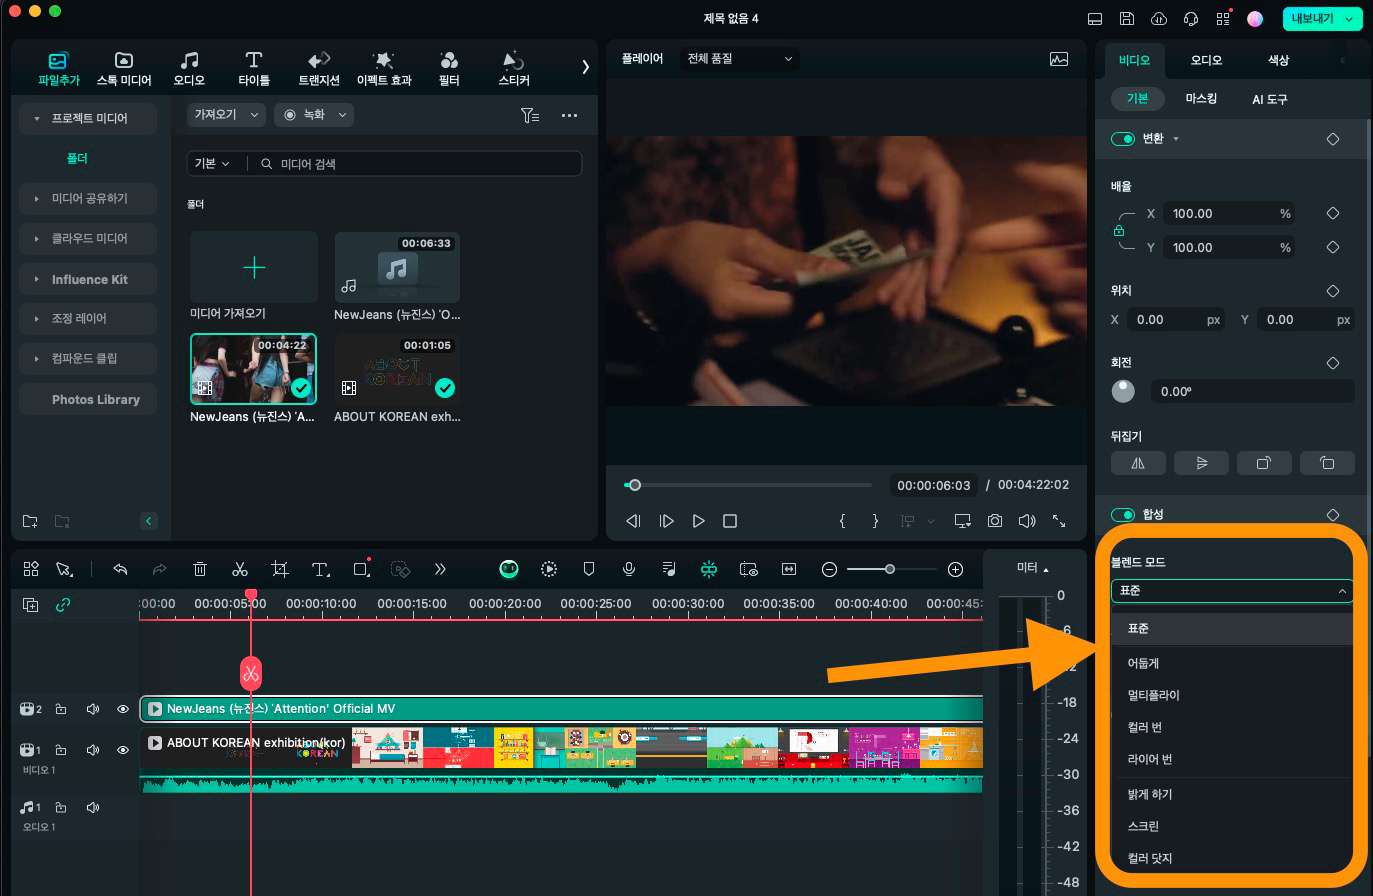Click the vertical flip icon under 뒤집기
This screenshot has height=896, width=1373.
click(x=1201, y=463)
